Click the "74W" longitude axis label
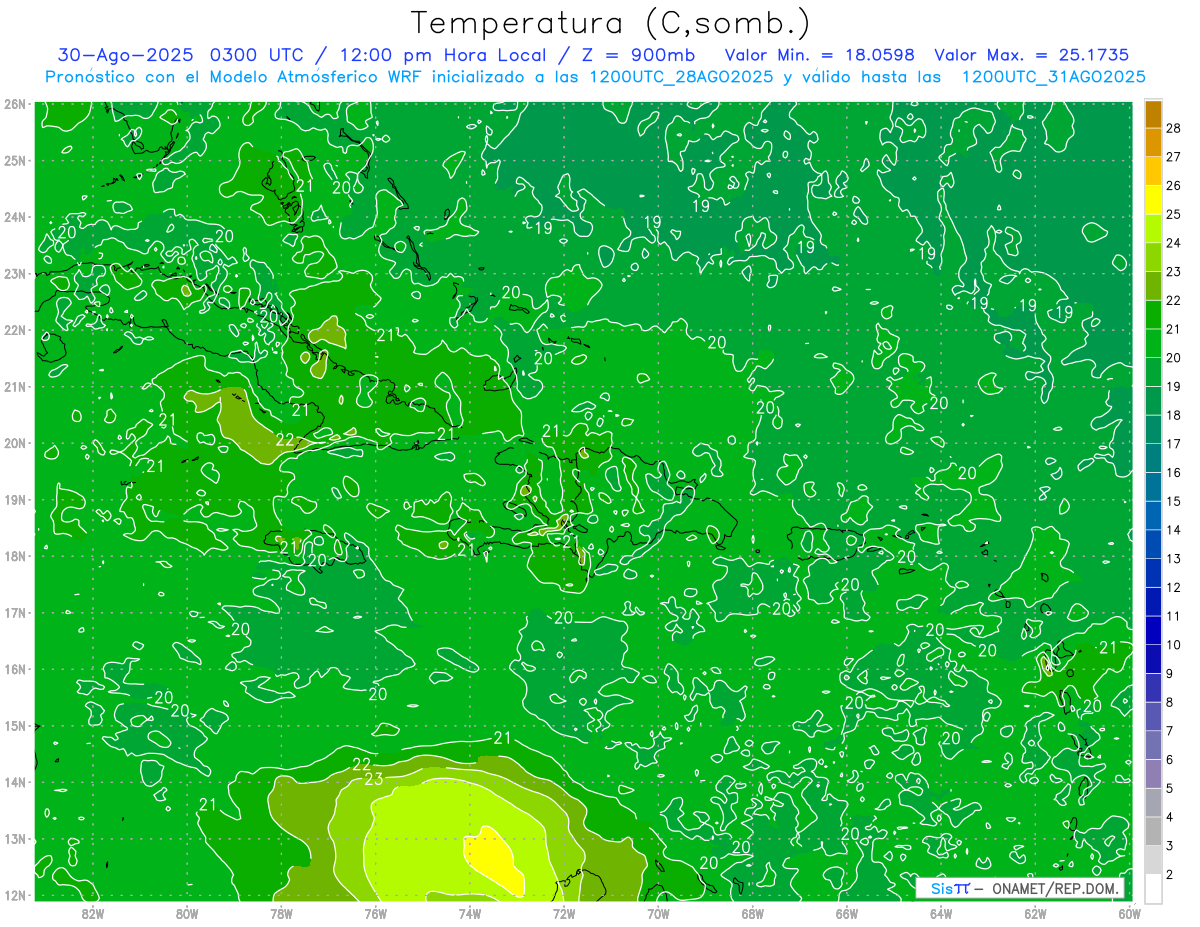 coord(470,912)
